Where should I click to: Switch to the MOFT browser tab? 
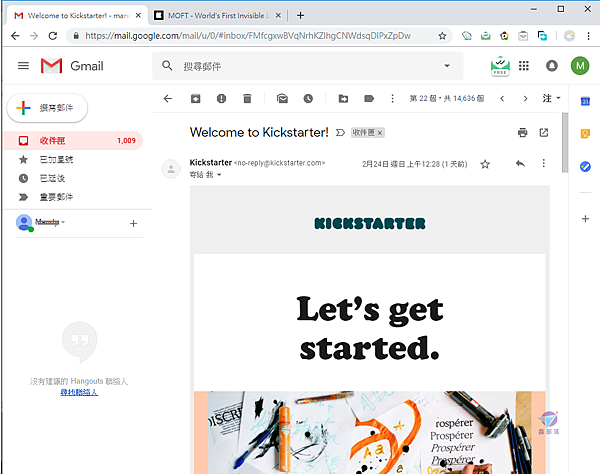[x=219, y=15]
